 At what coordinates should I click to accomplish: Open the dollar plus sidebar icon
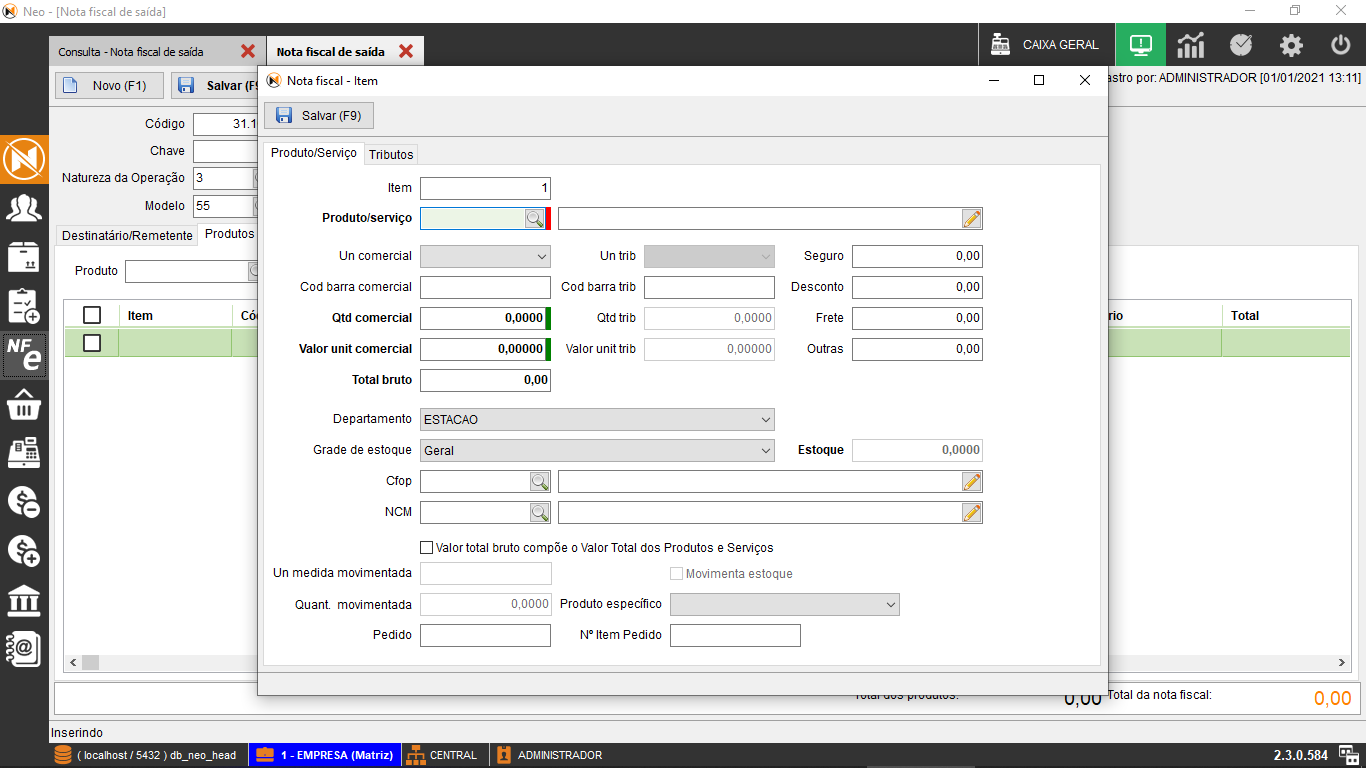pyautogui.click(x=24, y=551)
